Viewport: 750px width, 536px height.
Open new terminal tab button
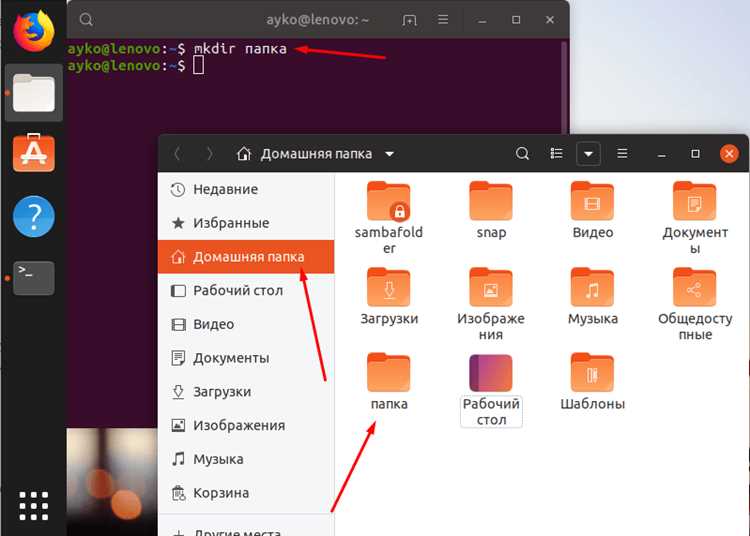pyautogui.click(x=409, y=20)
